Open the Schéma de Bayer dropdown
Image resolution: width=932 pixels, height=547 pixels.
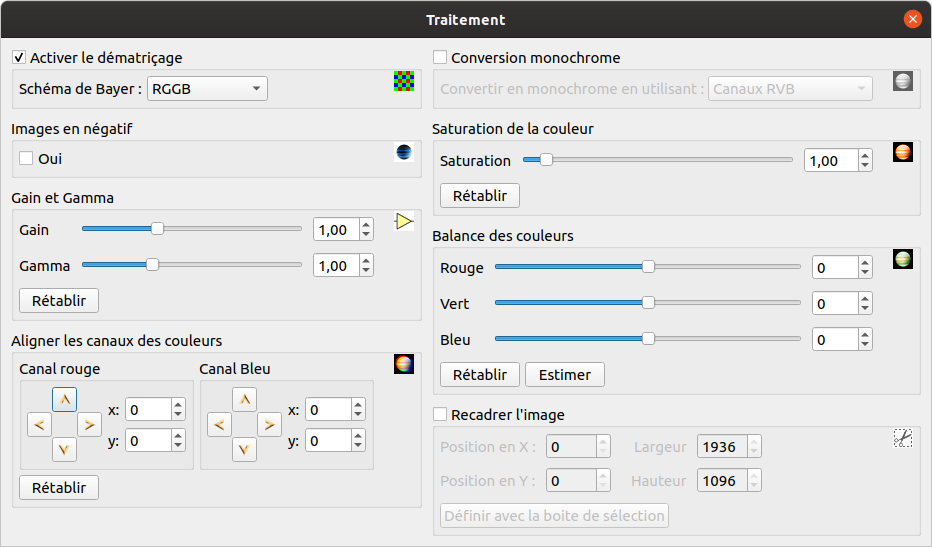point(207,89)
